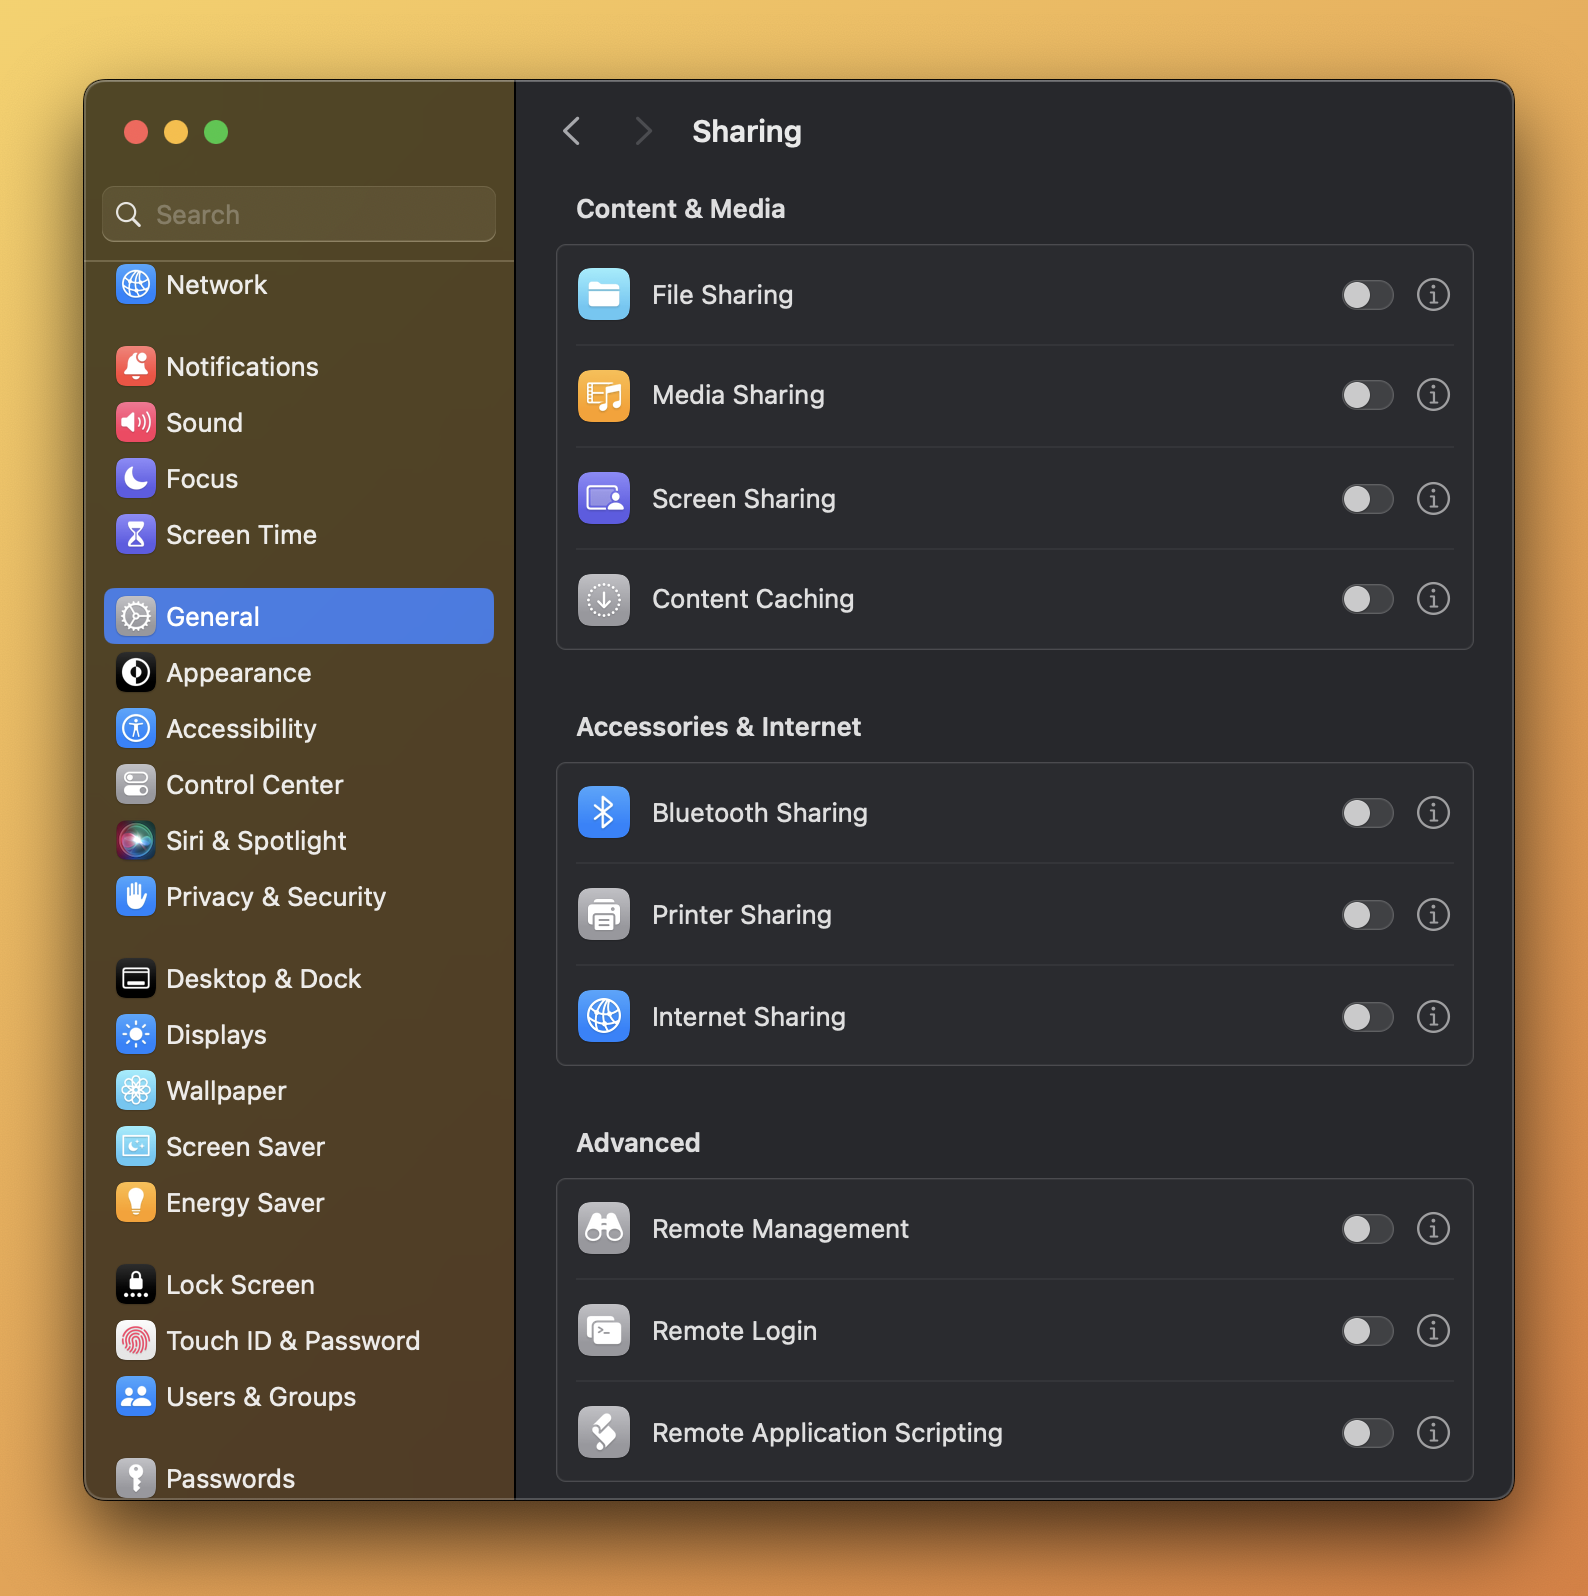Select Accessibility in the sidebar

pyautogui.click(x=299, y=729)
